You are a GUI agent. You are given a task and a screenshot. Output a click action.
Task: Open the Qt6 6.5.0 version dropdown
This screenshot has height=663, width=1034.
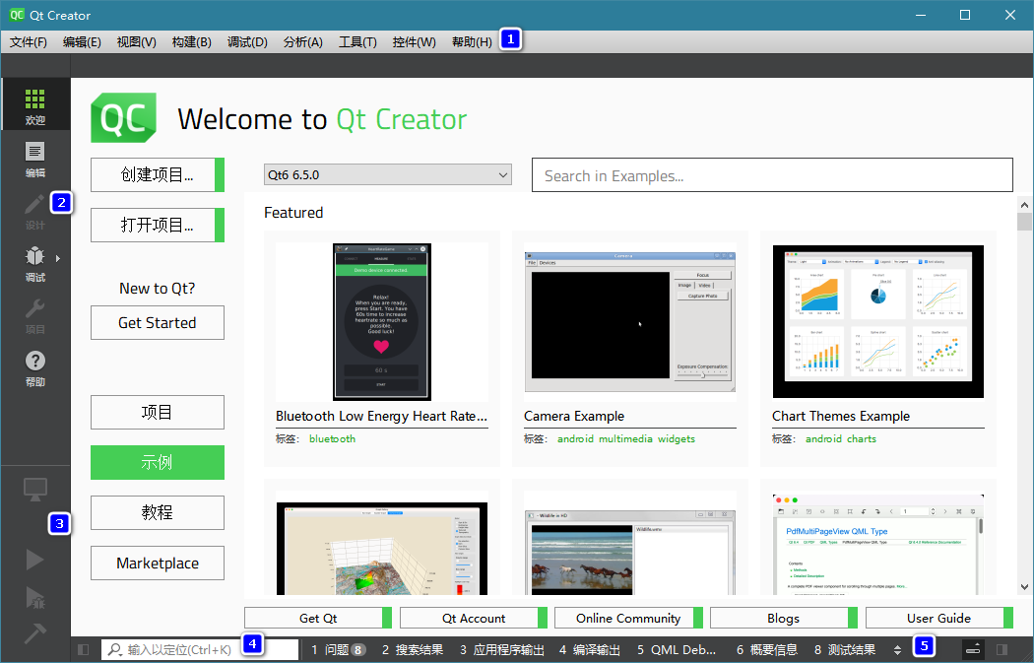(x=388, y=175)
